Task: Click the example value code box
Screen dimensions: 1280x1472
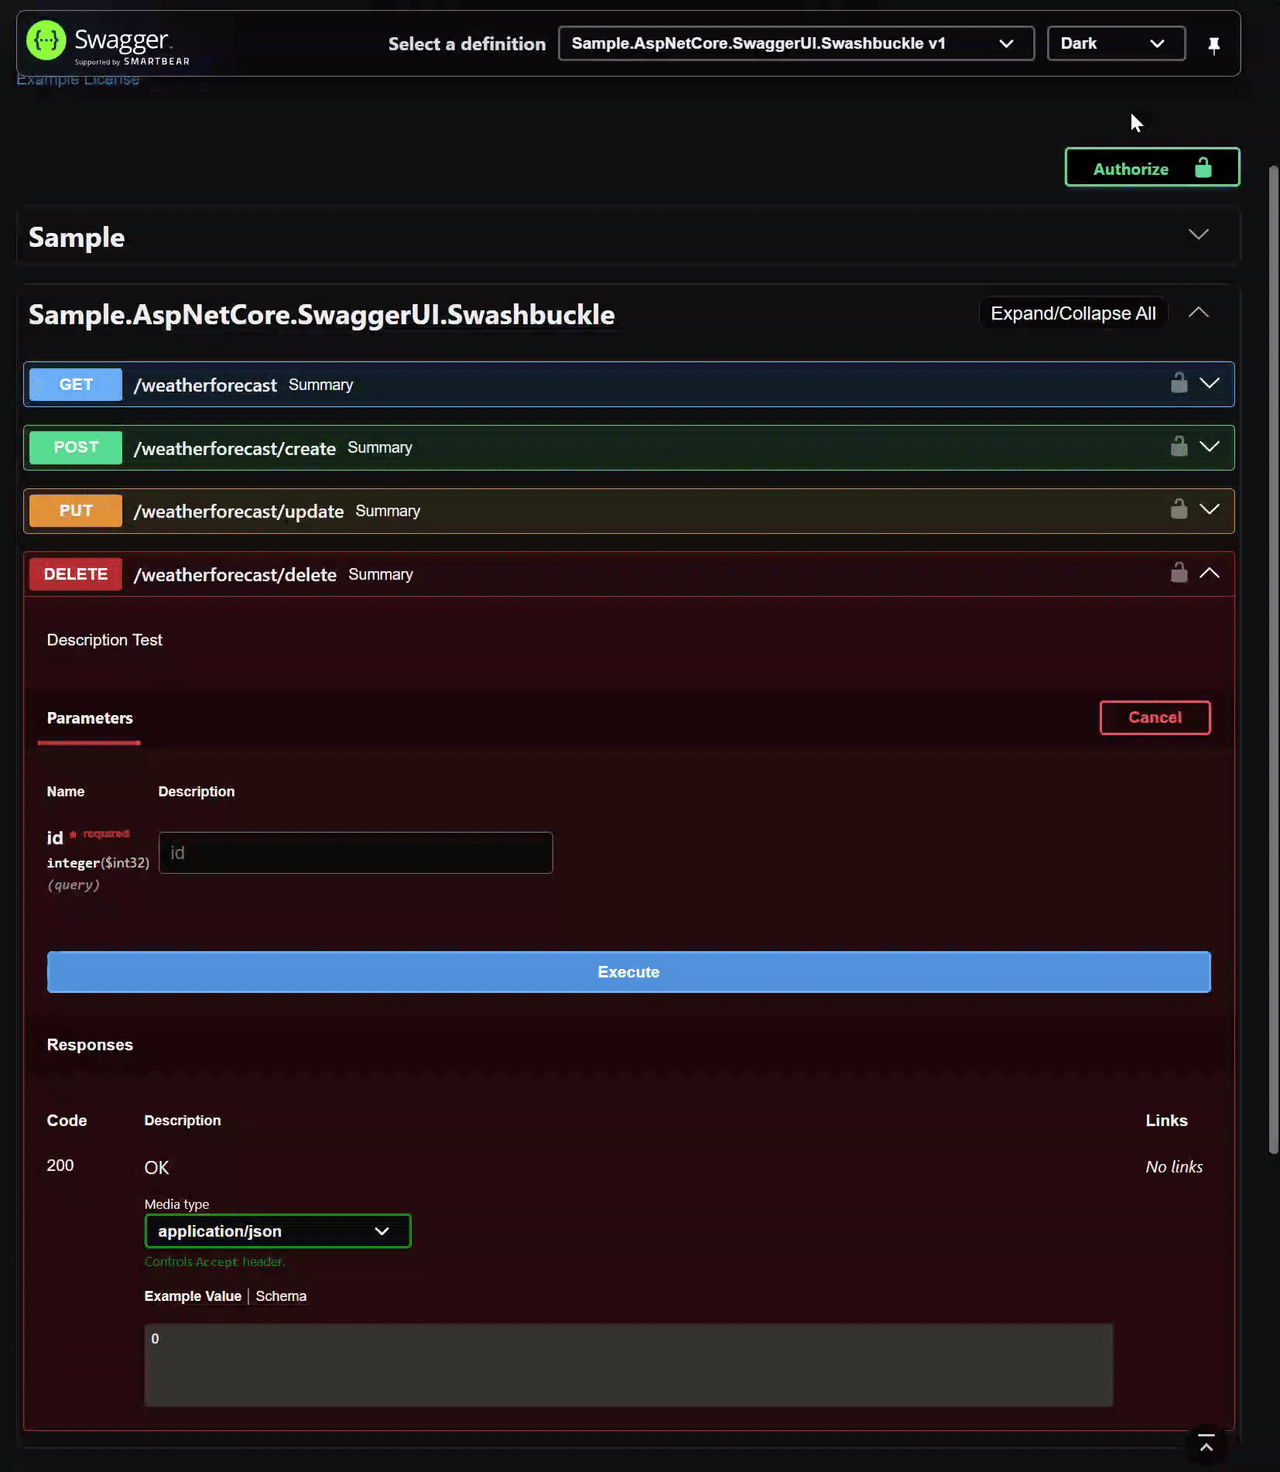Action: [629, 1366]
